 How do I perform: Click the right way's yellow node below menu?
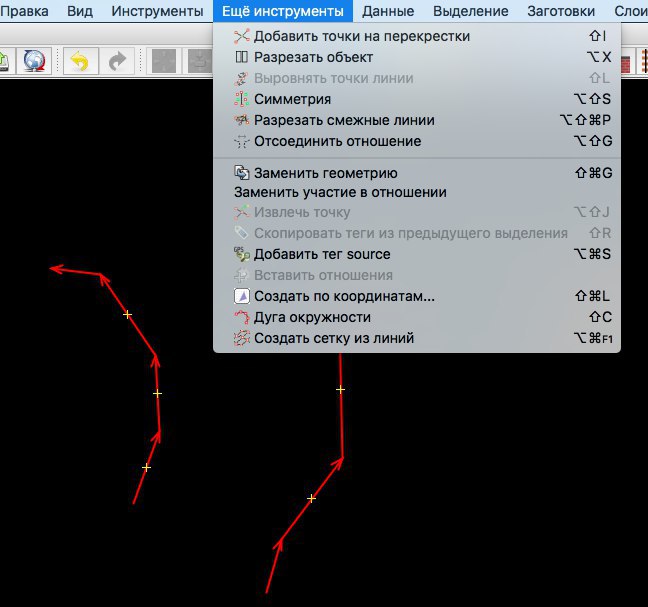[340, 389]
